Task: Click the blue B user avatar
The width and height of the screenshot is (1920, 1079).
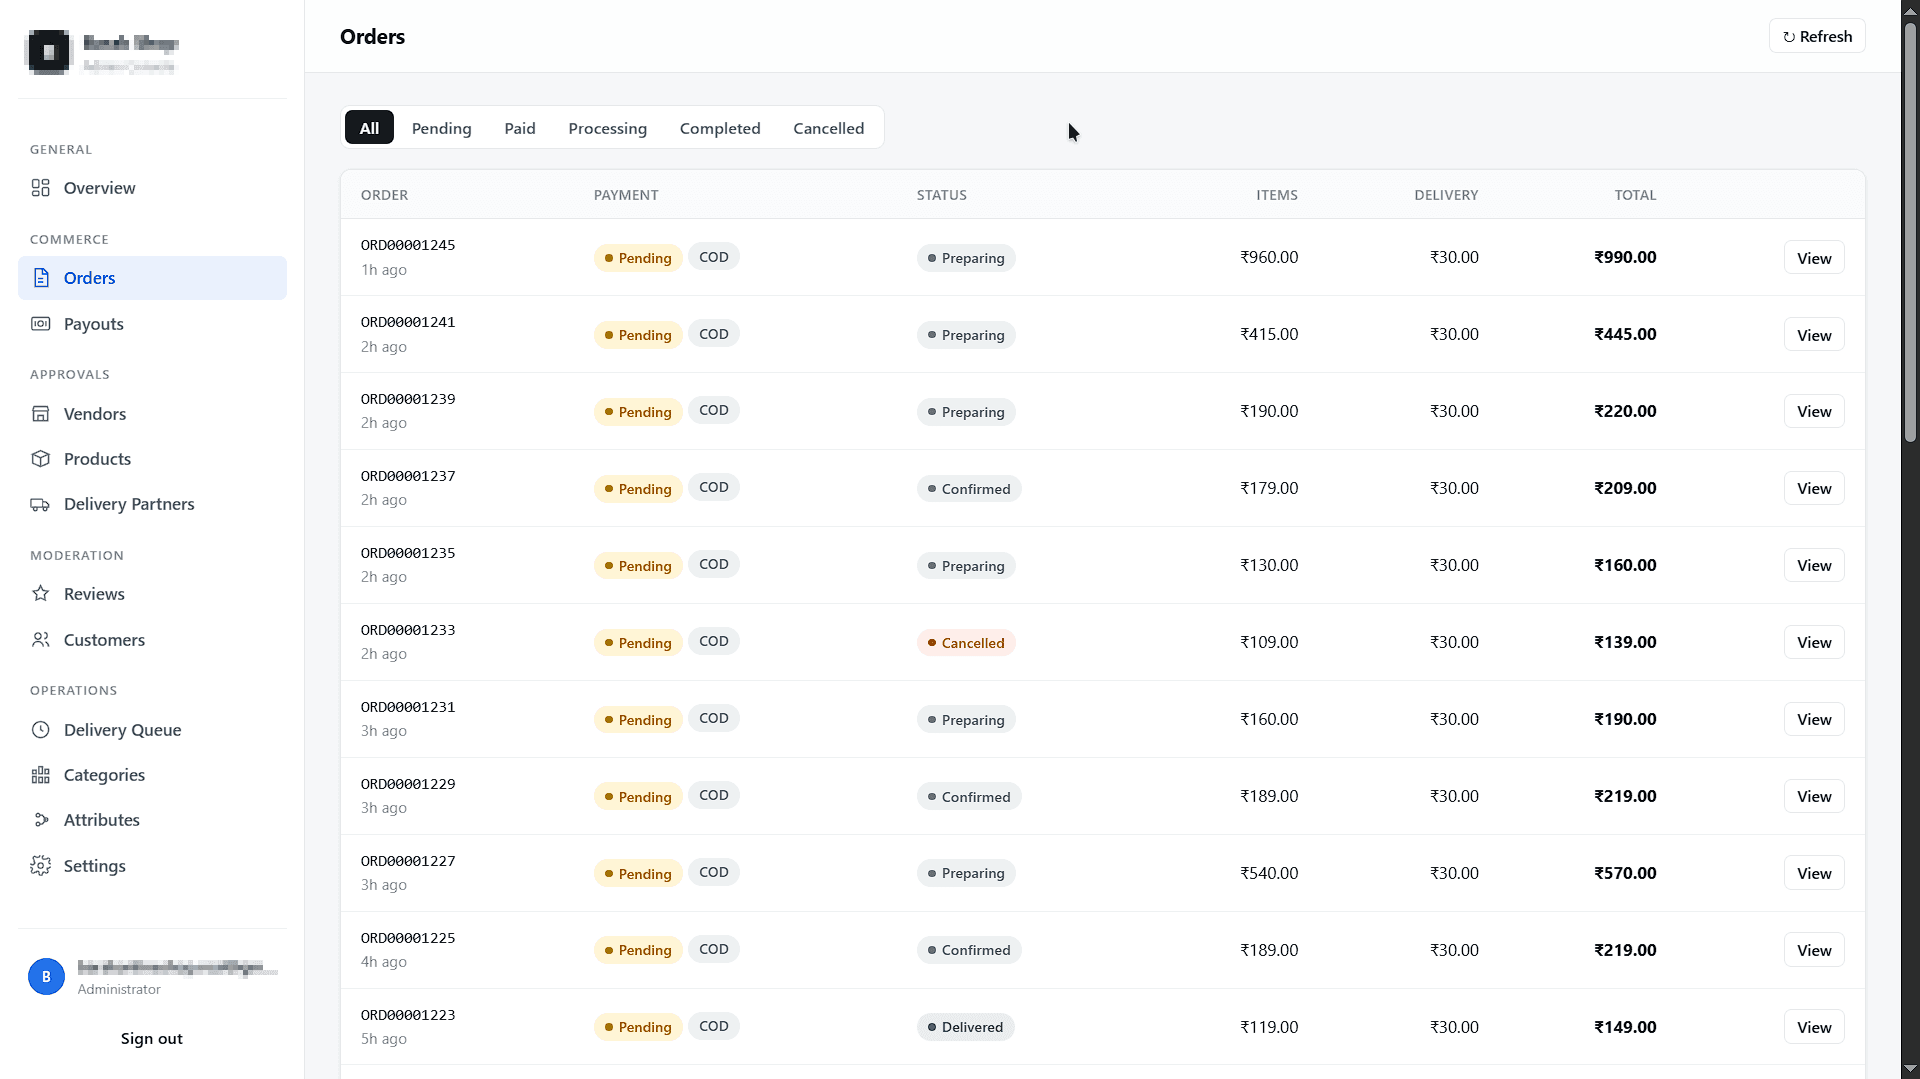Action: [x=46, y=977]
